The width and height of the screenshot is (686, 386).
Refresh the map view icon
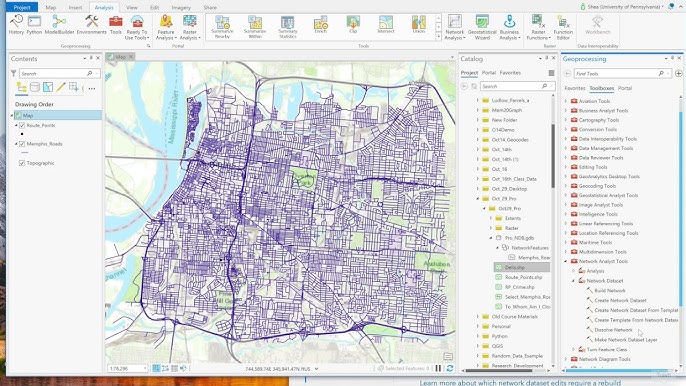450,368
